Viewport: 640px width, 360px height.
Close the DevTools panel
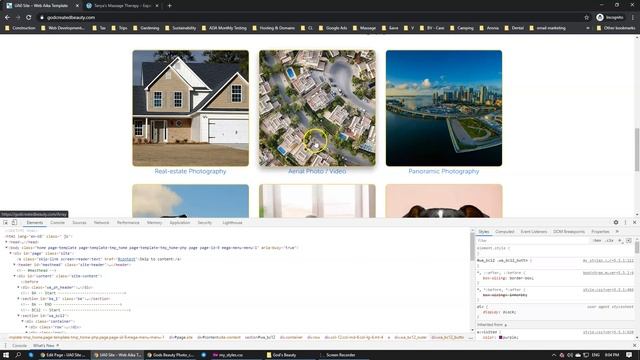click(634, 222)
